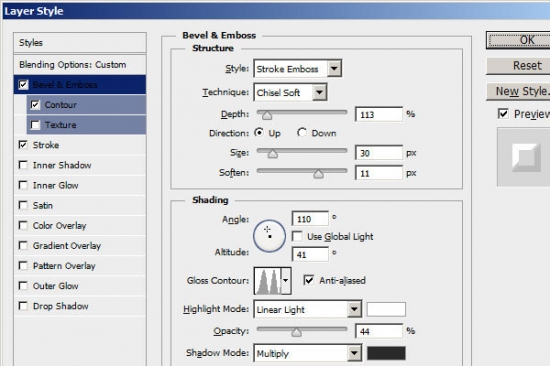The image size is (550, 366).
Task: Open the Technique dropdown showing Chisel Soft
Action: [290, 92]
